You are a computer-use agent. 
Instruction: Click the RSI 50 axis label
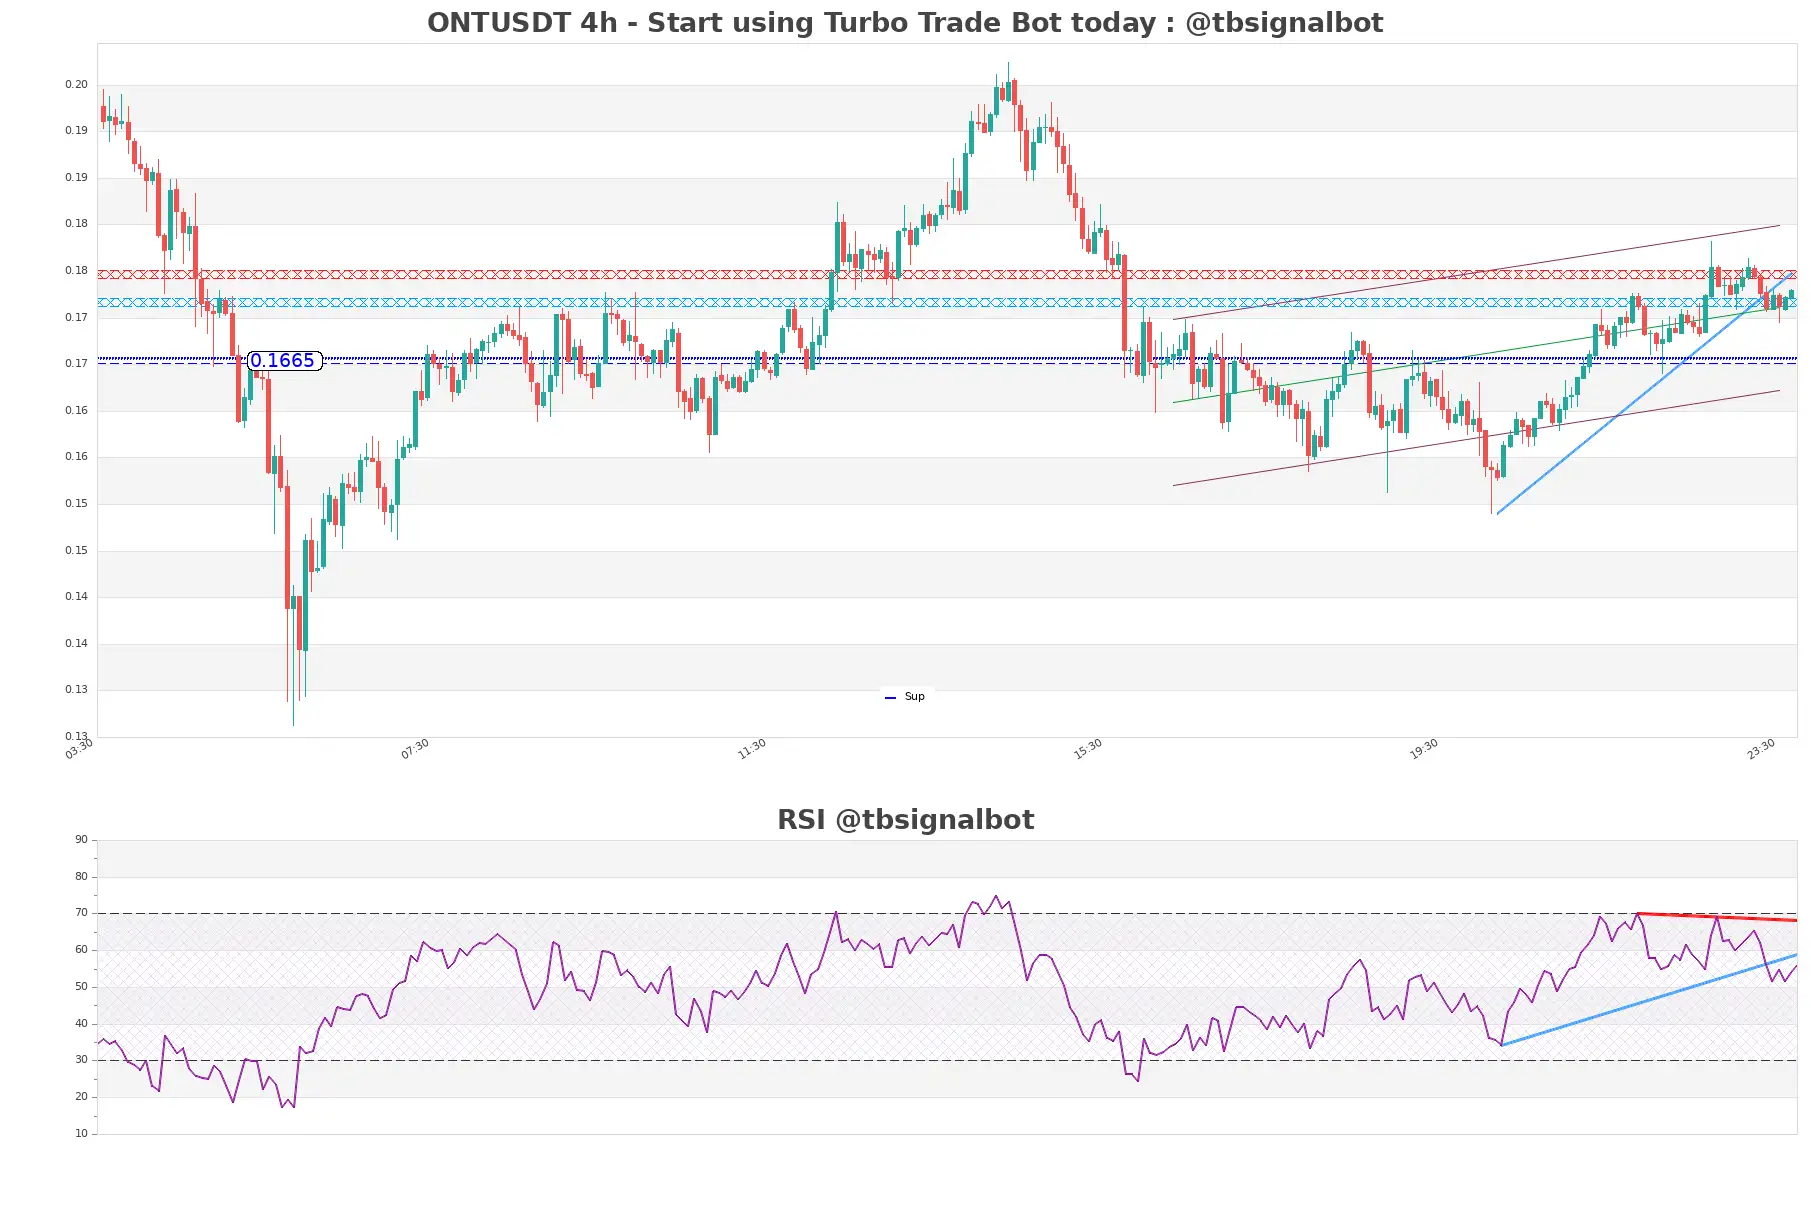[x=81, y=987]
